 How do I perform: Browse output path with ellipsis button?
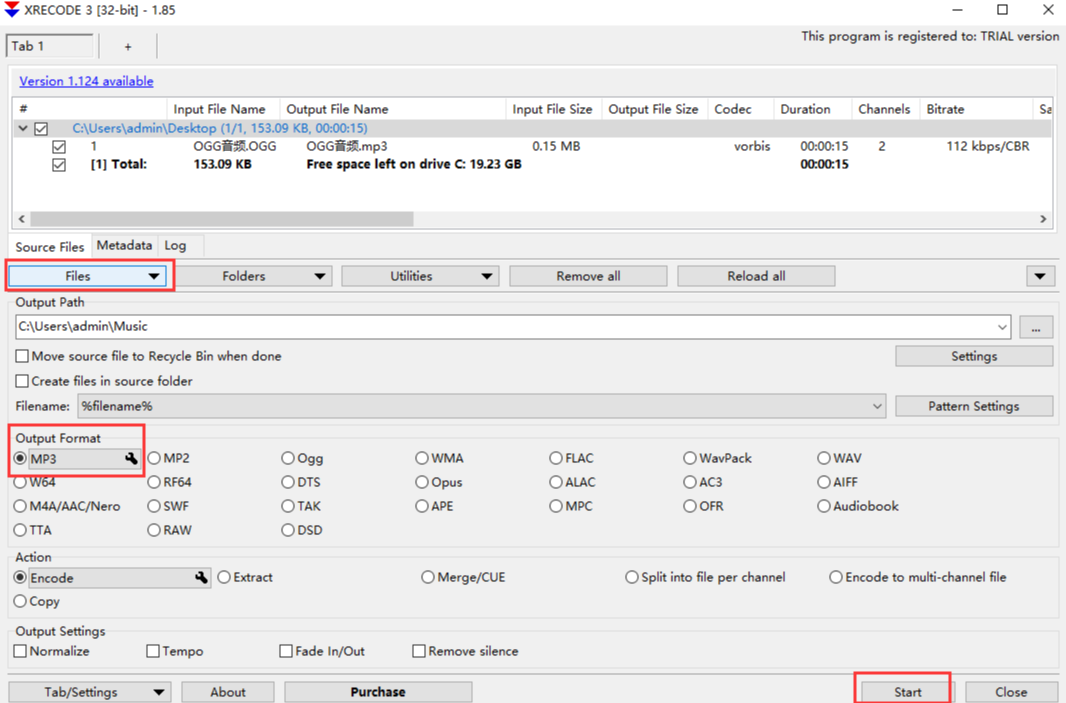pos(1035,327)
